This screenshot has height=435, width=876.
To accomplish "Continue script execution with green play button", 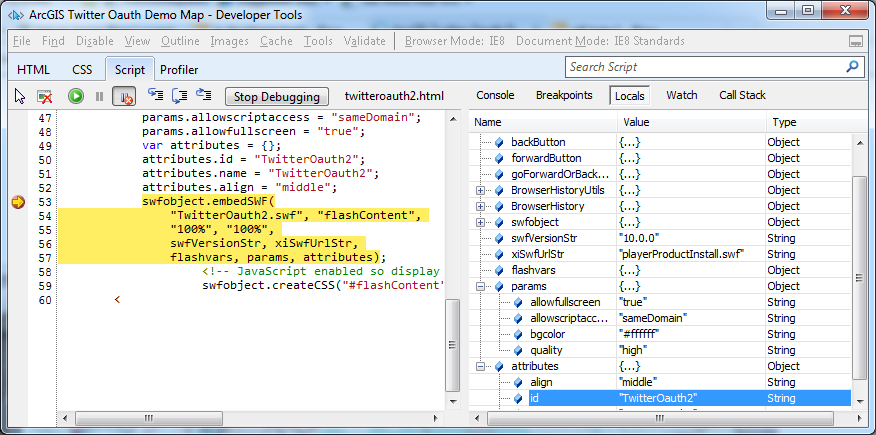I will pyautogui.click(x=76, y=97).
